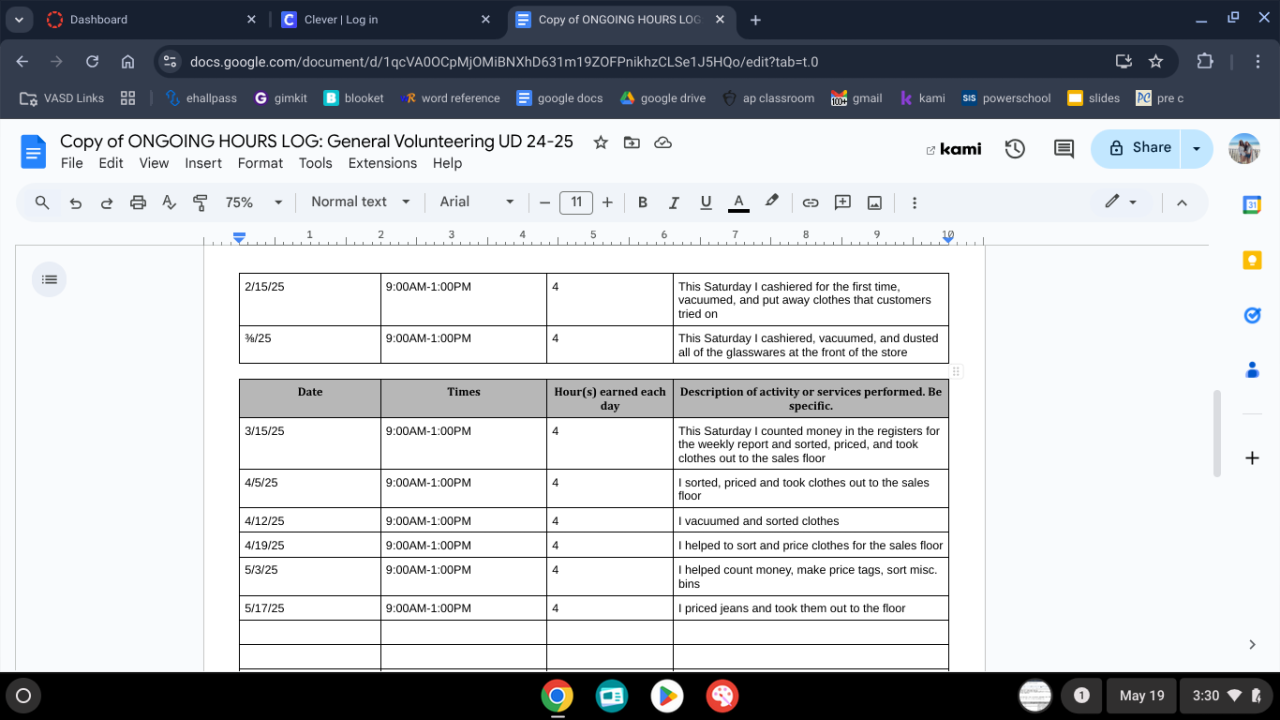Viewport: 1280px width, 720px height.
Task: Open editing mode dropdown
Action: (1121, 202)
